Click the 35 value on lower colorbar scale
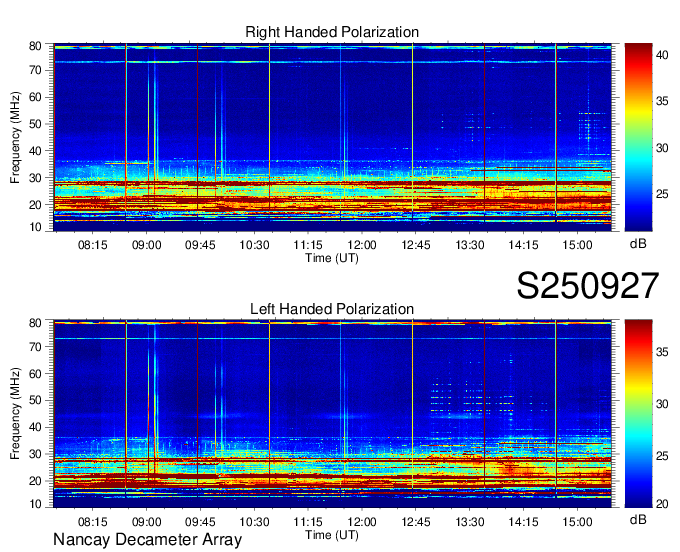 click(664, 351)
